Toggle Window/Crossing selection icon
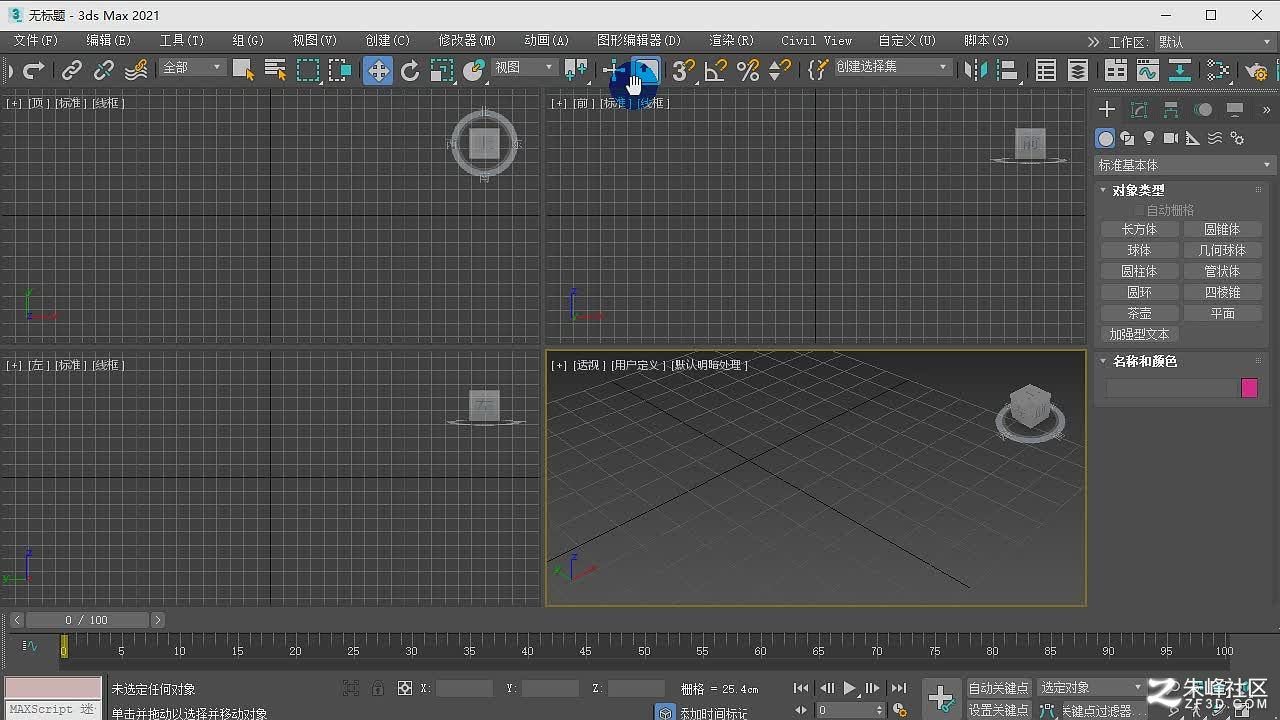The height and width of the screenshot is (720, 1280). pos(340,70)
